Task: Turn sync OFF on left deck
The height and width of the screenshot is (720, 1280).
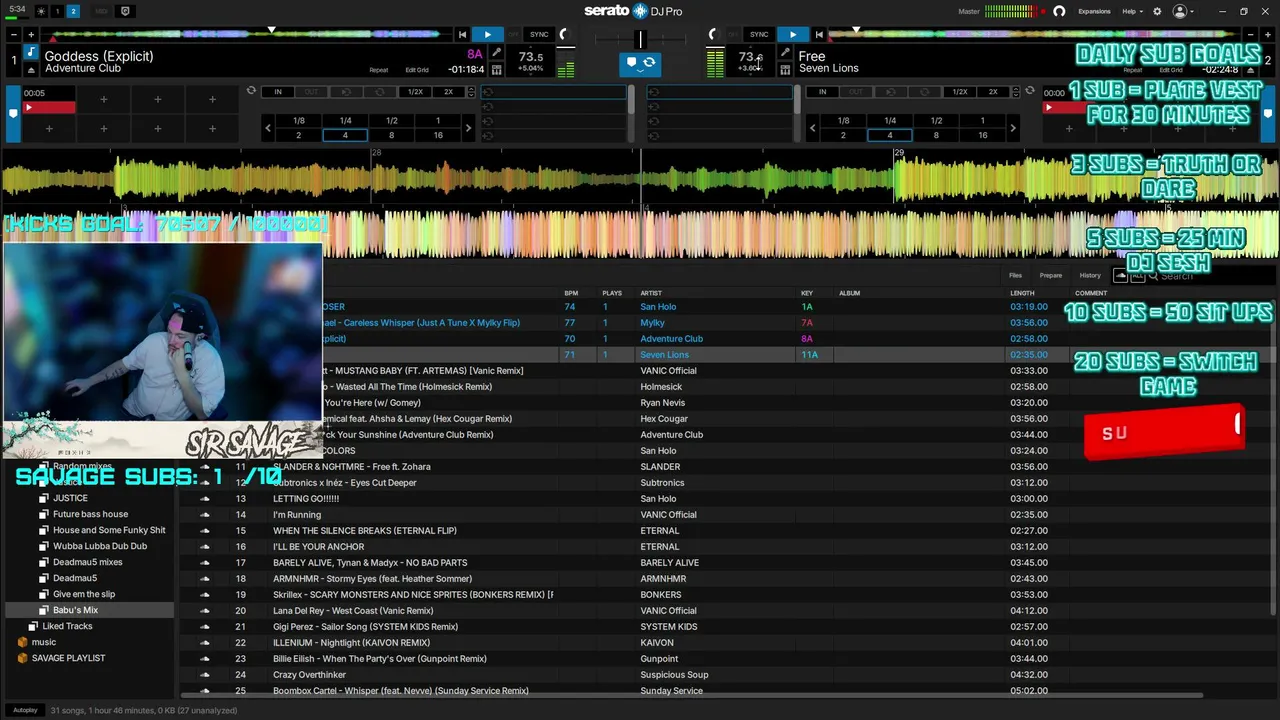Action: (x=513, y=34)
